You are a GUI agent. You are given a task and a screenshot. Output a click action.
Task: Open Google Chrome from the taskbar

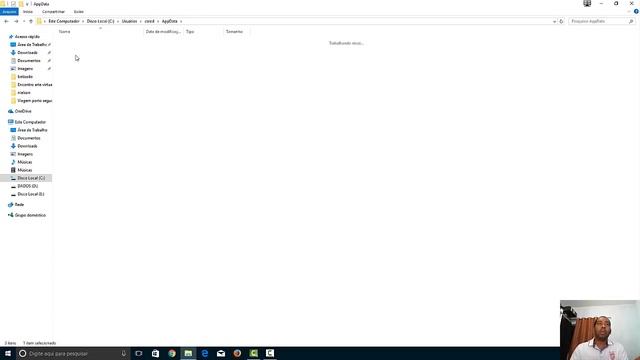coord(172,353)
